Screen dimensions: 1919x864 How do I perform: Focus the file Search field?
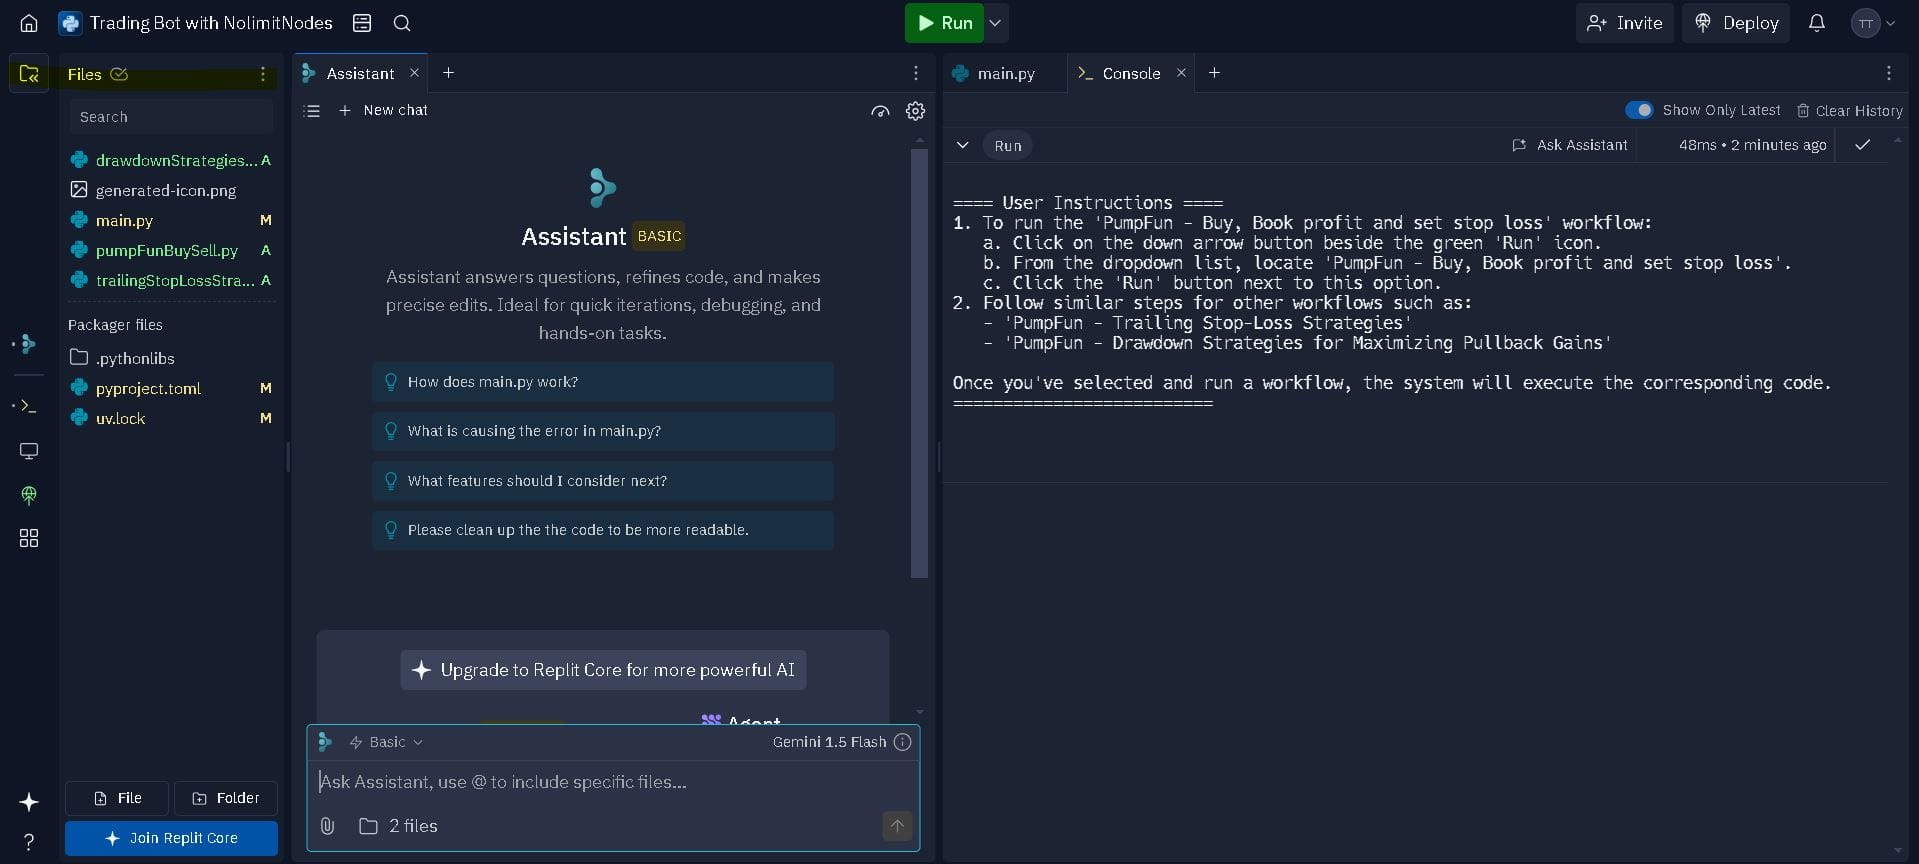pyautogui.click(x=171, y=117)
